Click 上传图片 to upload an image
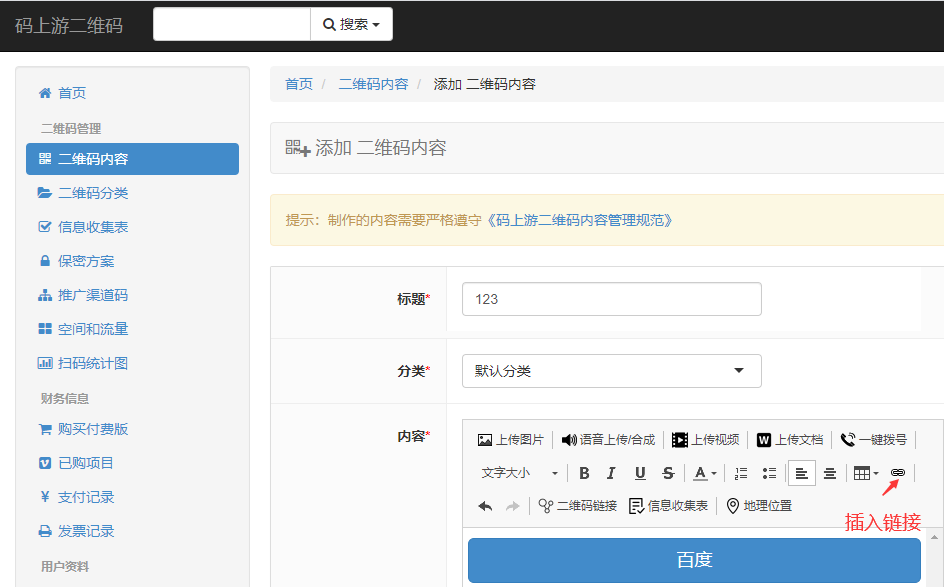This screenshot has height=587, width=944. point(511,439)
